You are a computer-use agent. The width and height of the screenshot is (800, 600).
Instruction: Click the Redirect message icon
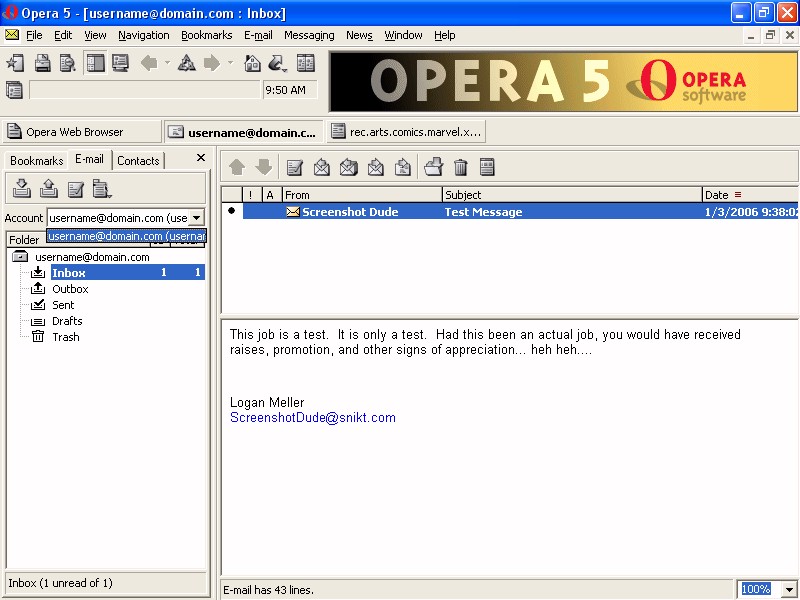(x=403, y=167)
